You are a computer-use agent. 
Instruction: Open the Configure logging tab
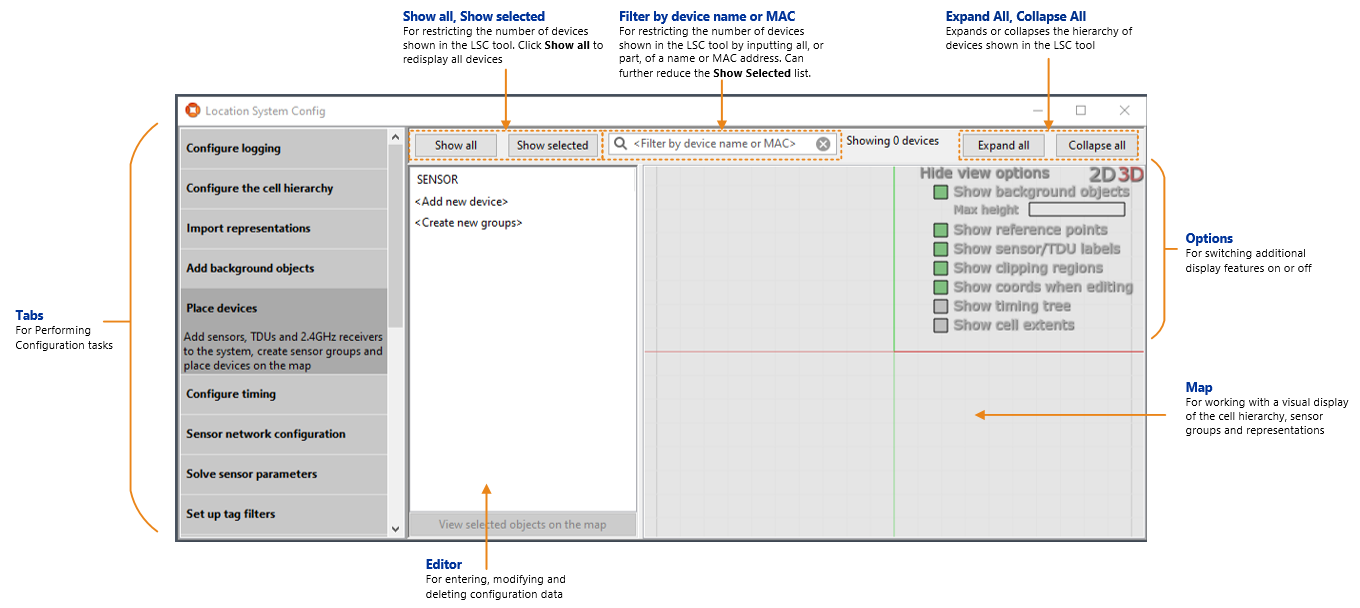click(x=283, y=148)
